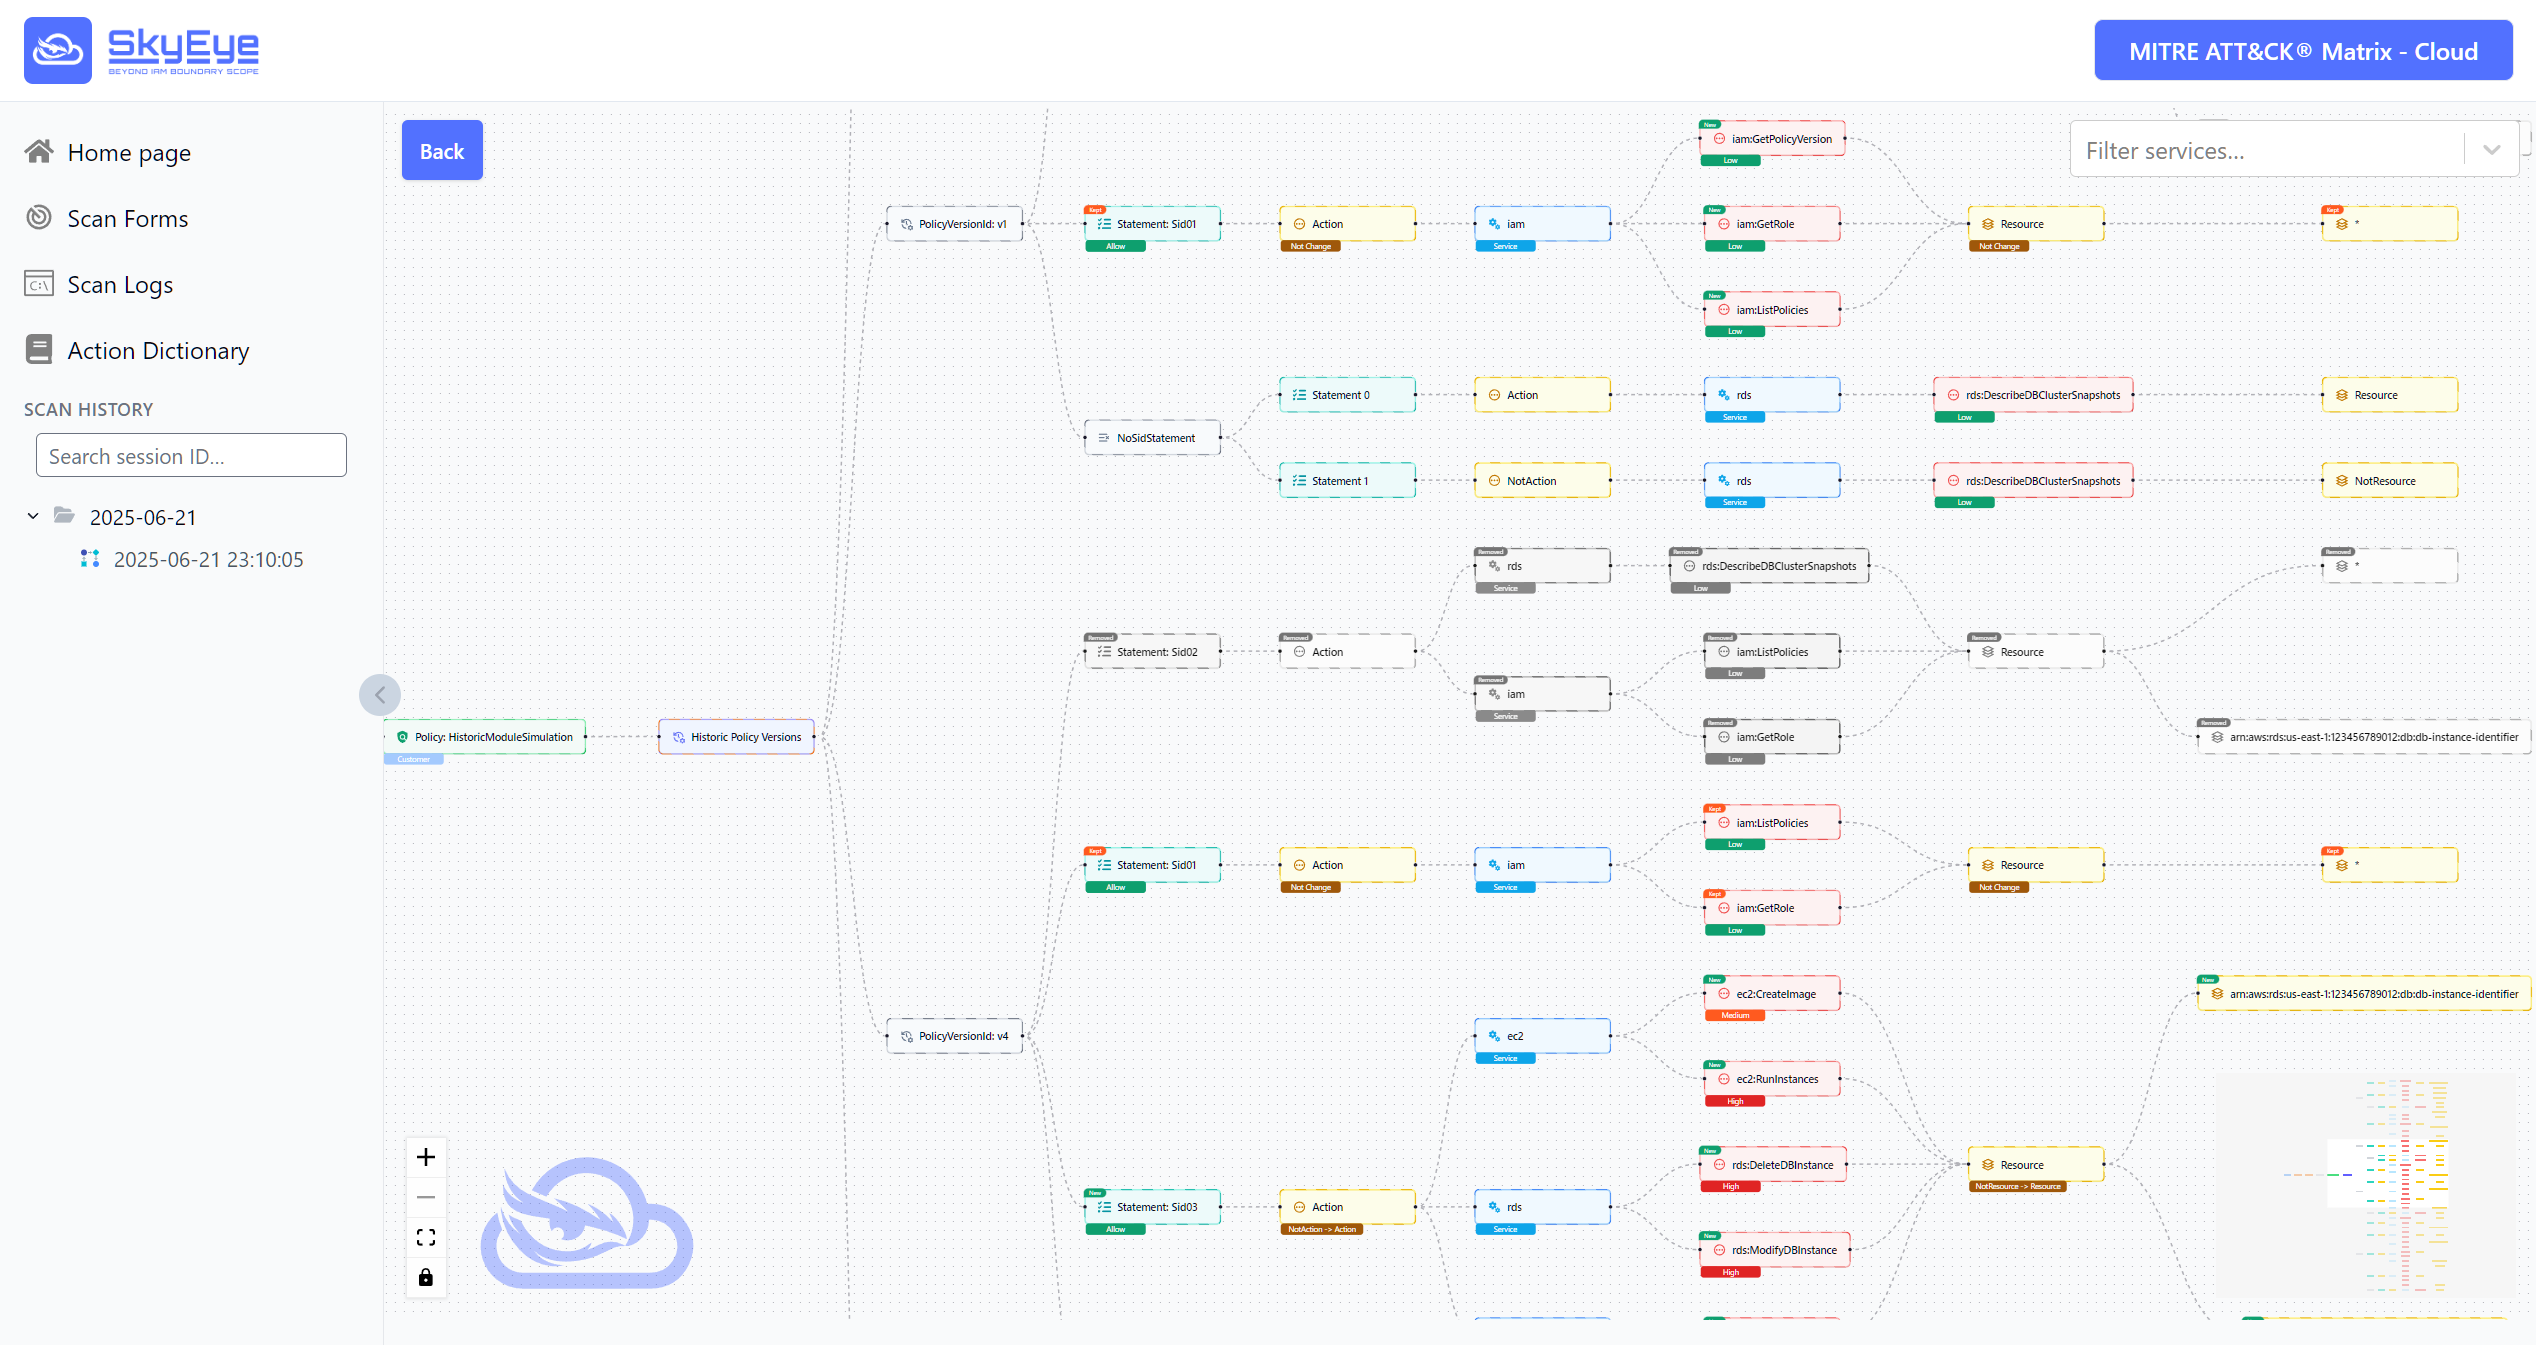Viewport: 2536px width, 1345px height.
Task: Open the Filter services dropdown arrow
Action: (2491, 150)
